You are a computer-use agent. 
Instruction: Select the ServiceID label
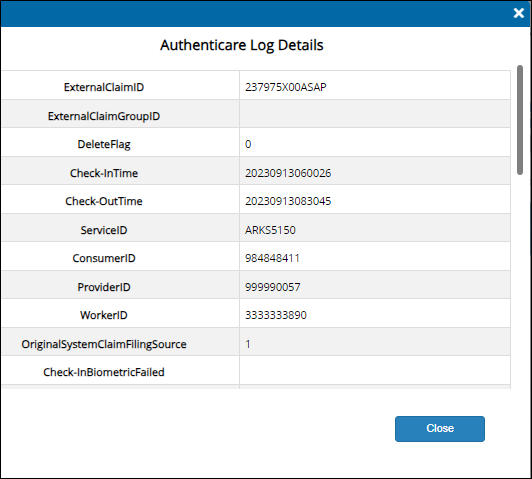pyautogui.click(x=104, y=230)
